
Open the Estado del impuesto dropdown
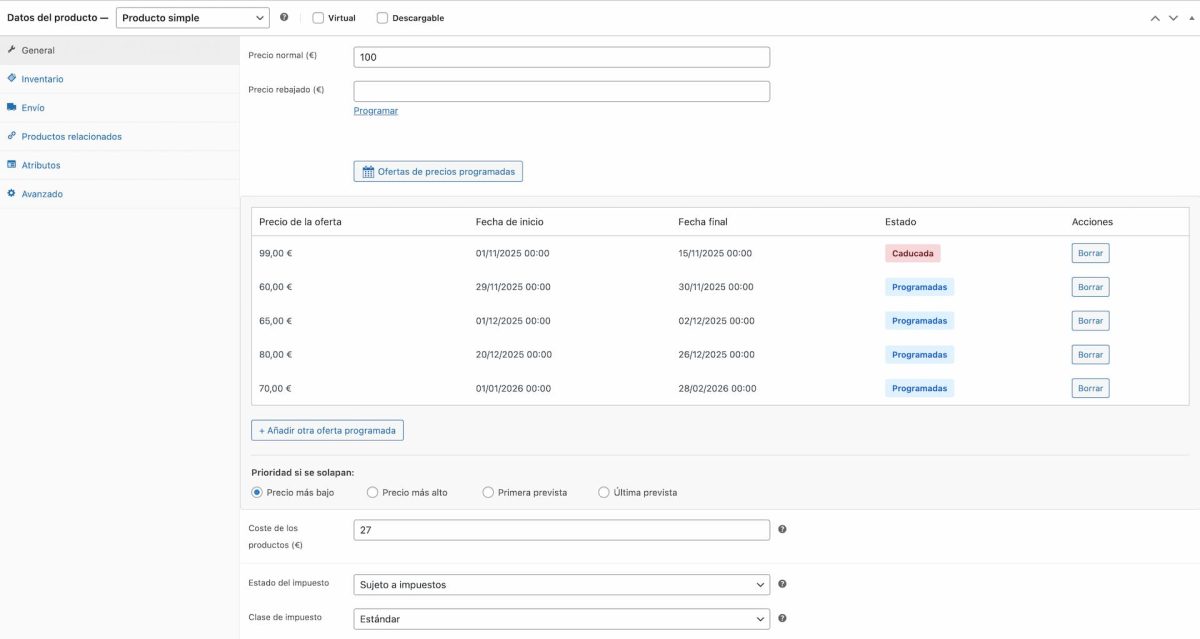(x=560, y=584)
